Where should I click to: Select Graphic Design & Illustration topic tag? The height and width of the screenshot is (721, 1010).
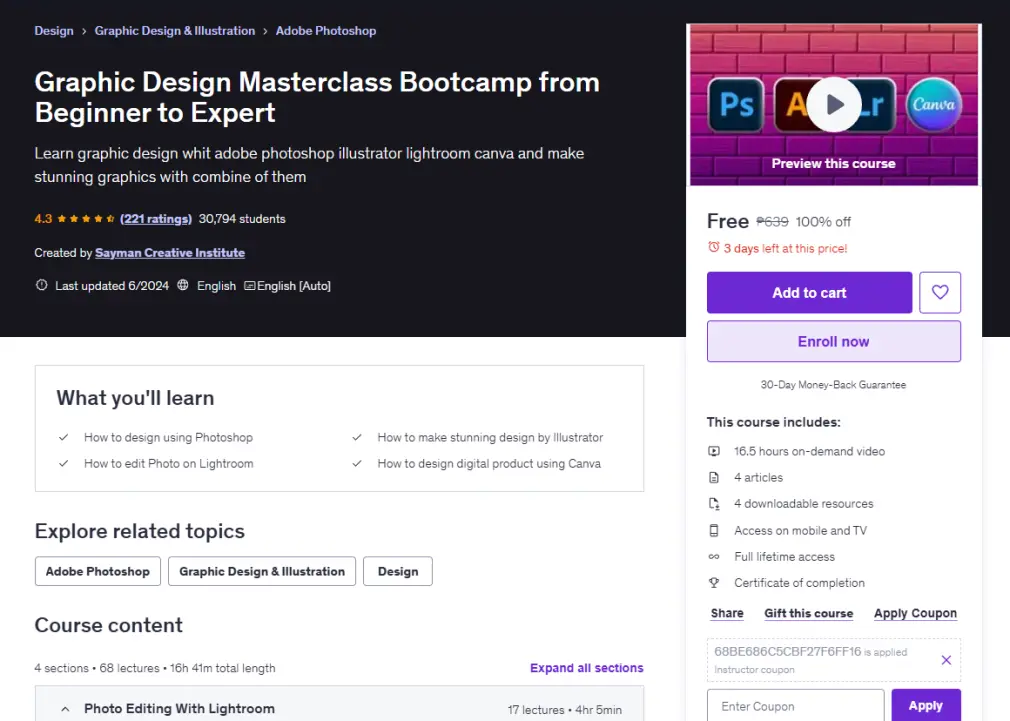click(262, 572)
